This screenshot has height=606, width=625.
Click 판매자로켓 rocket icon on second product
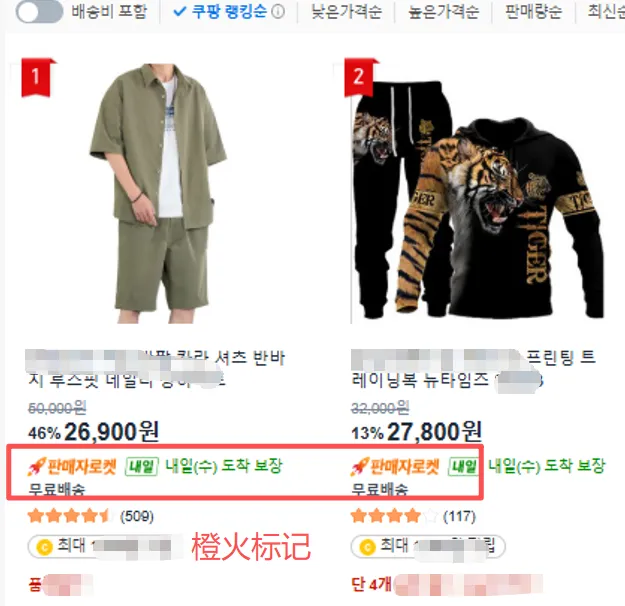point(360,466)
